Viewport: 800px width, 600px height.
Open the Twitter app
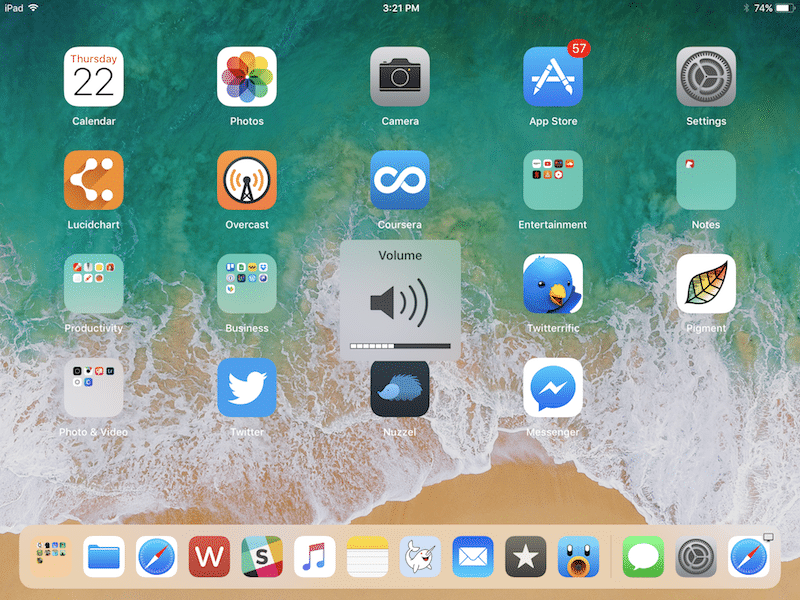pyautogui.click(x=247, y=388)
